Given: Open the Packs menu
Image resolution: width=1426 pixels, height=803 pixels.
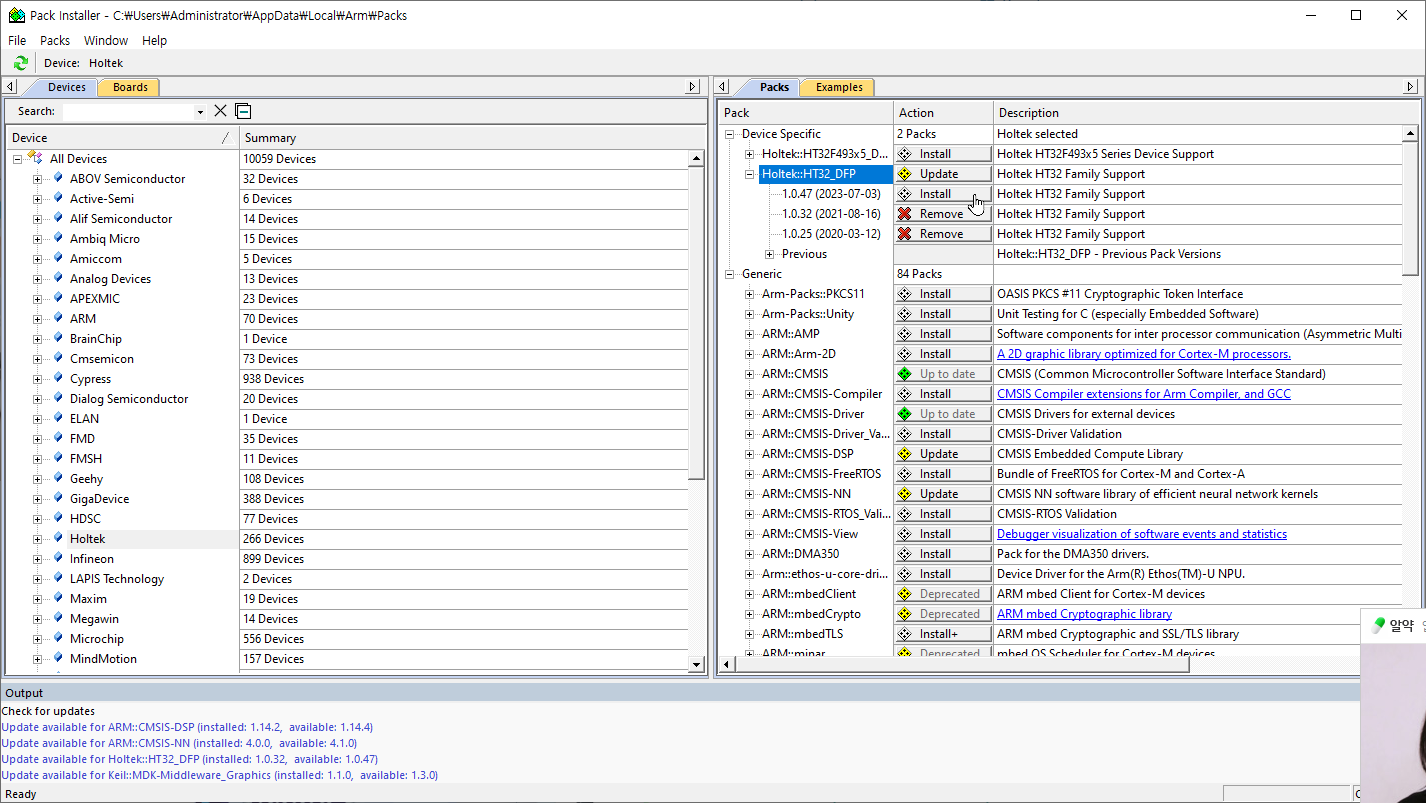Looking at the screenshot, I should point(55,41).
